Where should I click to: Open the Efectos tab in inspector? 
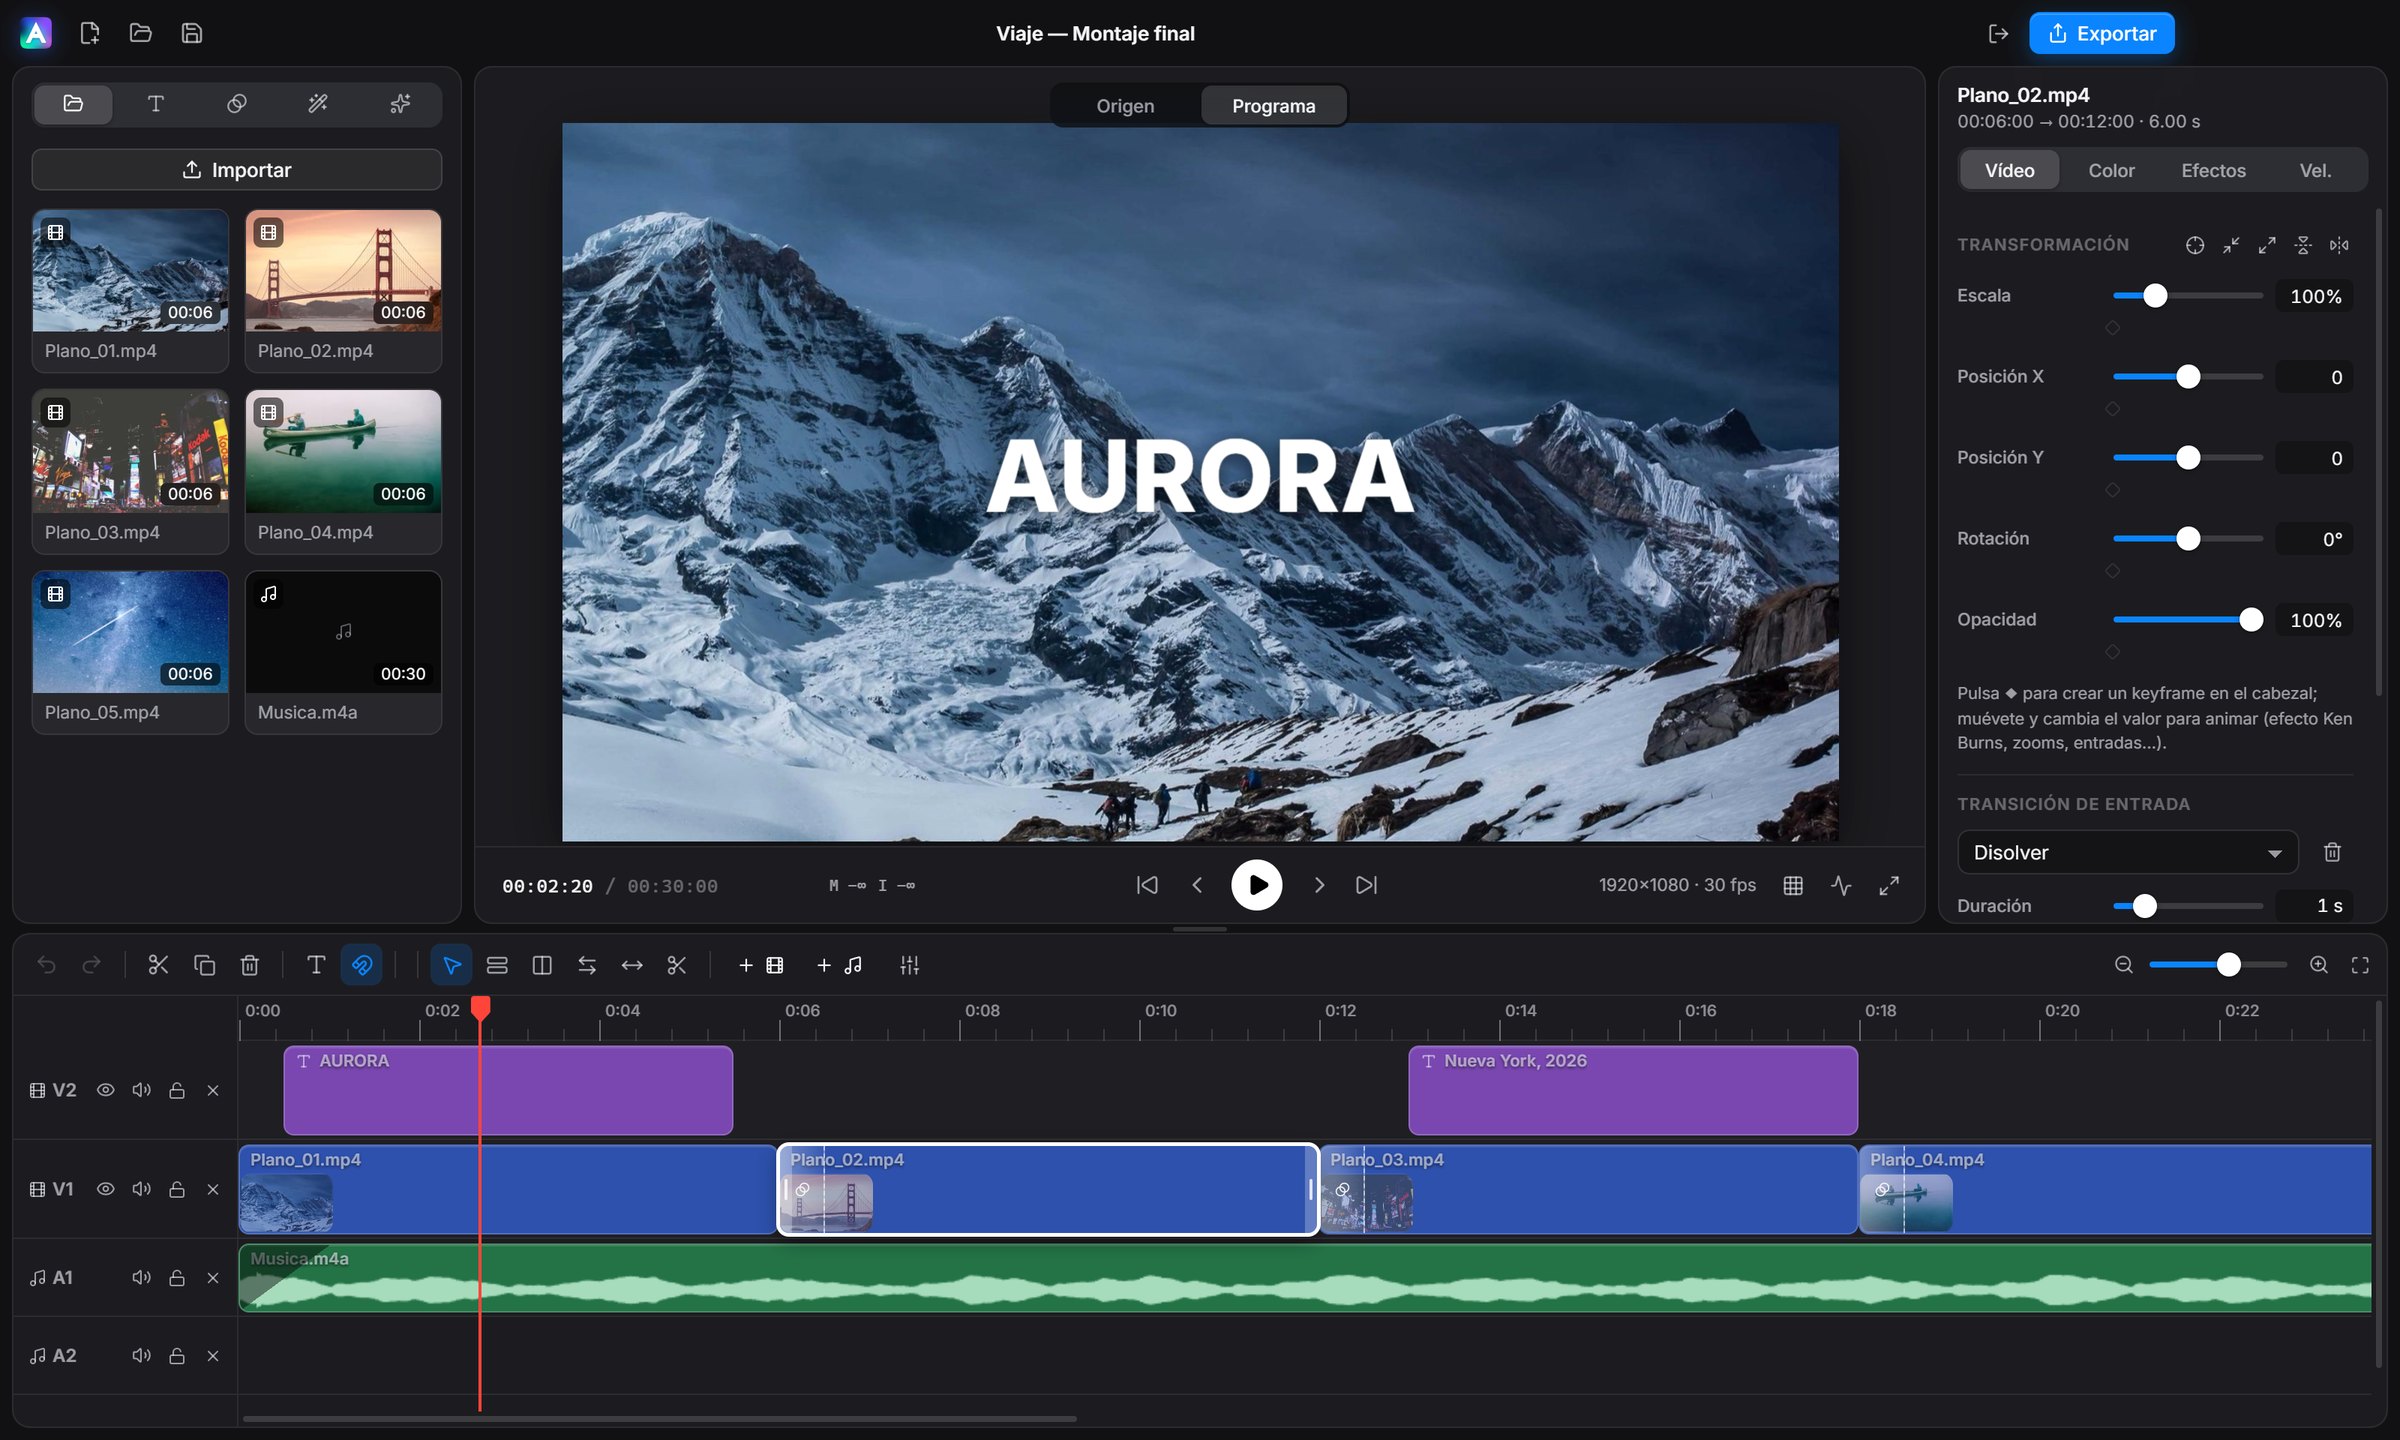tap(2213, 170)
